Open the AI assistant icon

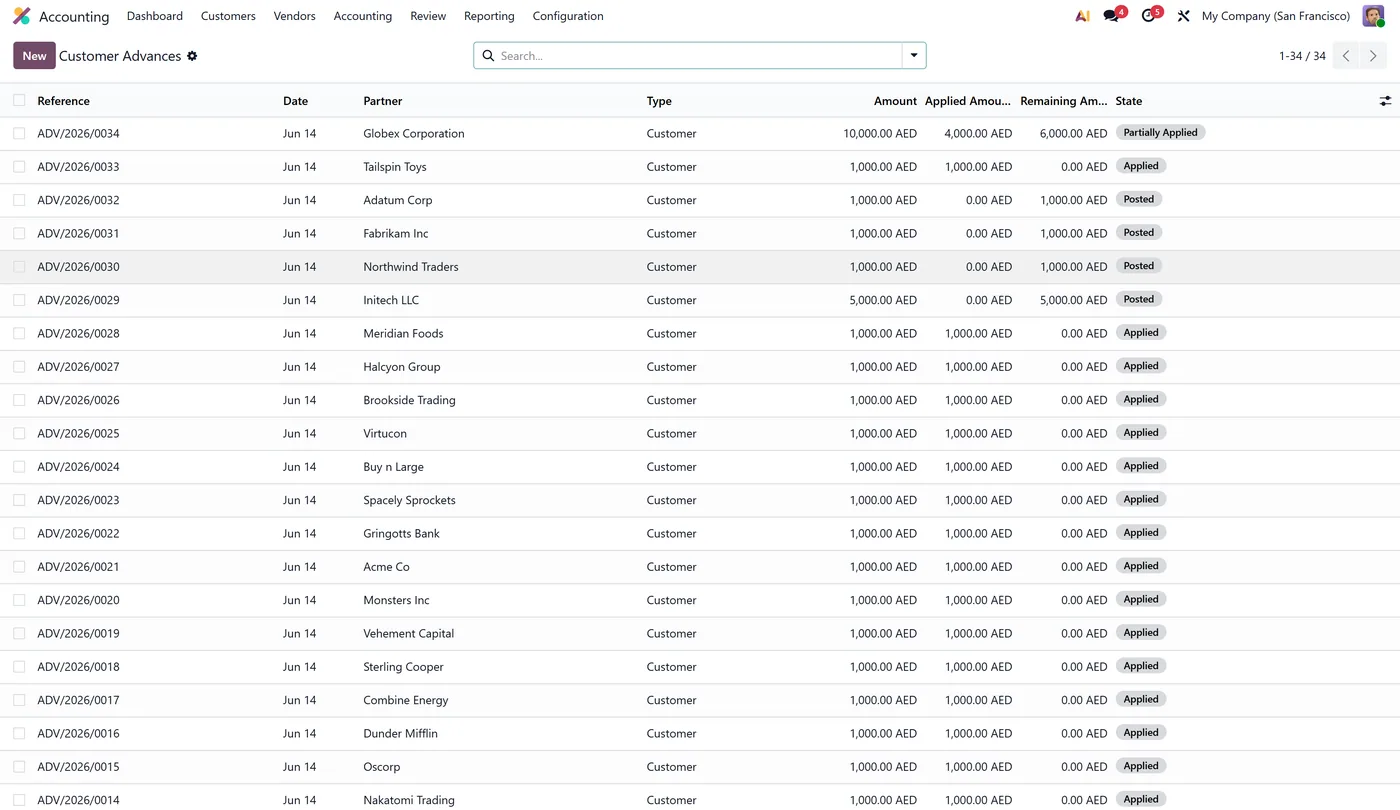click(1082, 16)
